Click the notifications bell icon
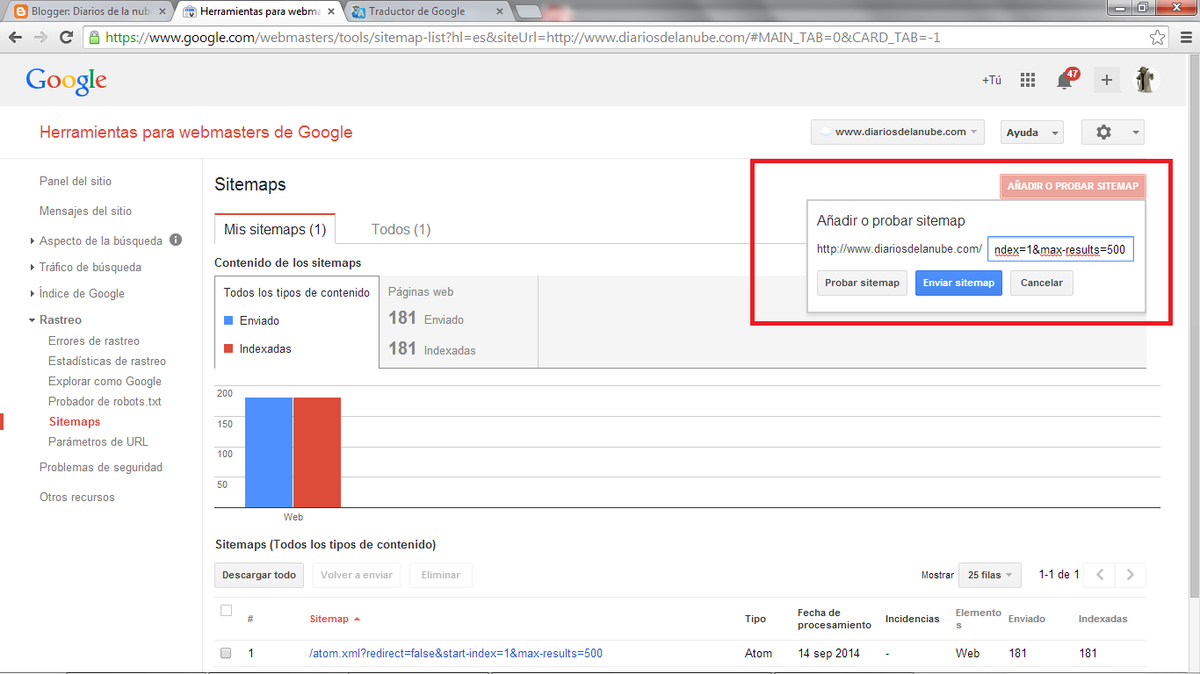 1065,81
